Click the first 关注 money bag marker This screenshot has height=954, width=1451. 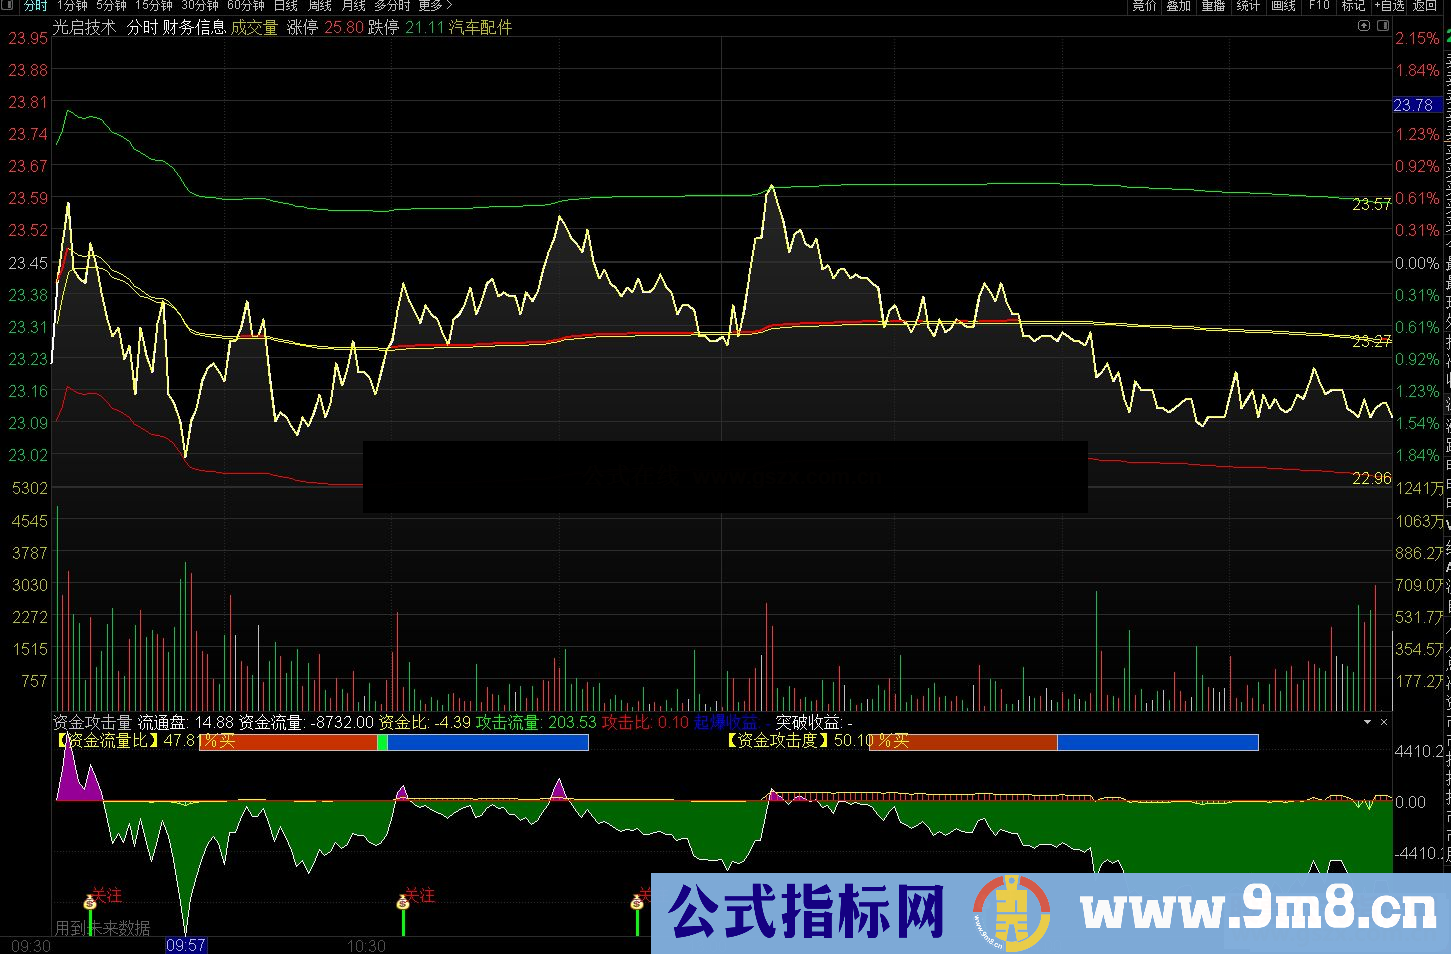point(90,901)
